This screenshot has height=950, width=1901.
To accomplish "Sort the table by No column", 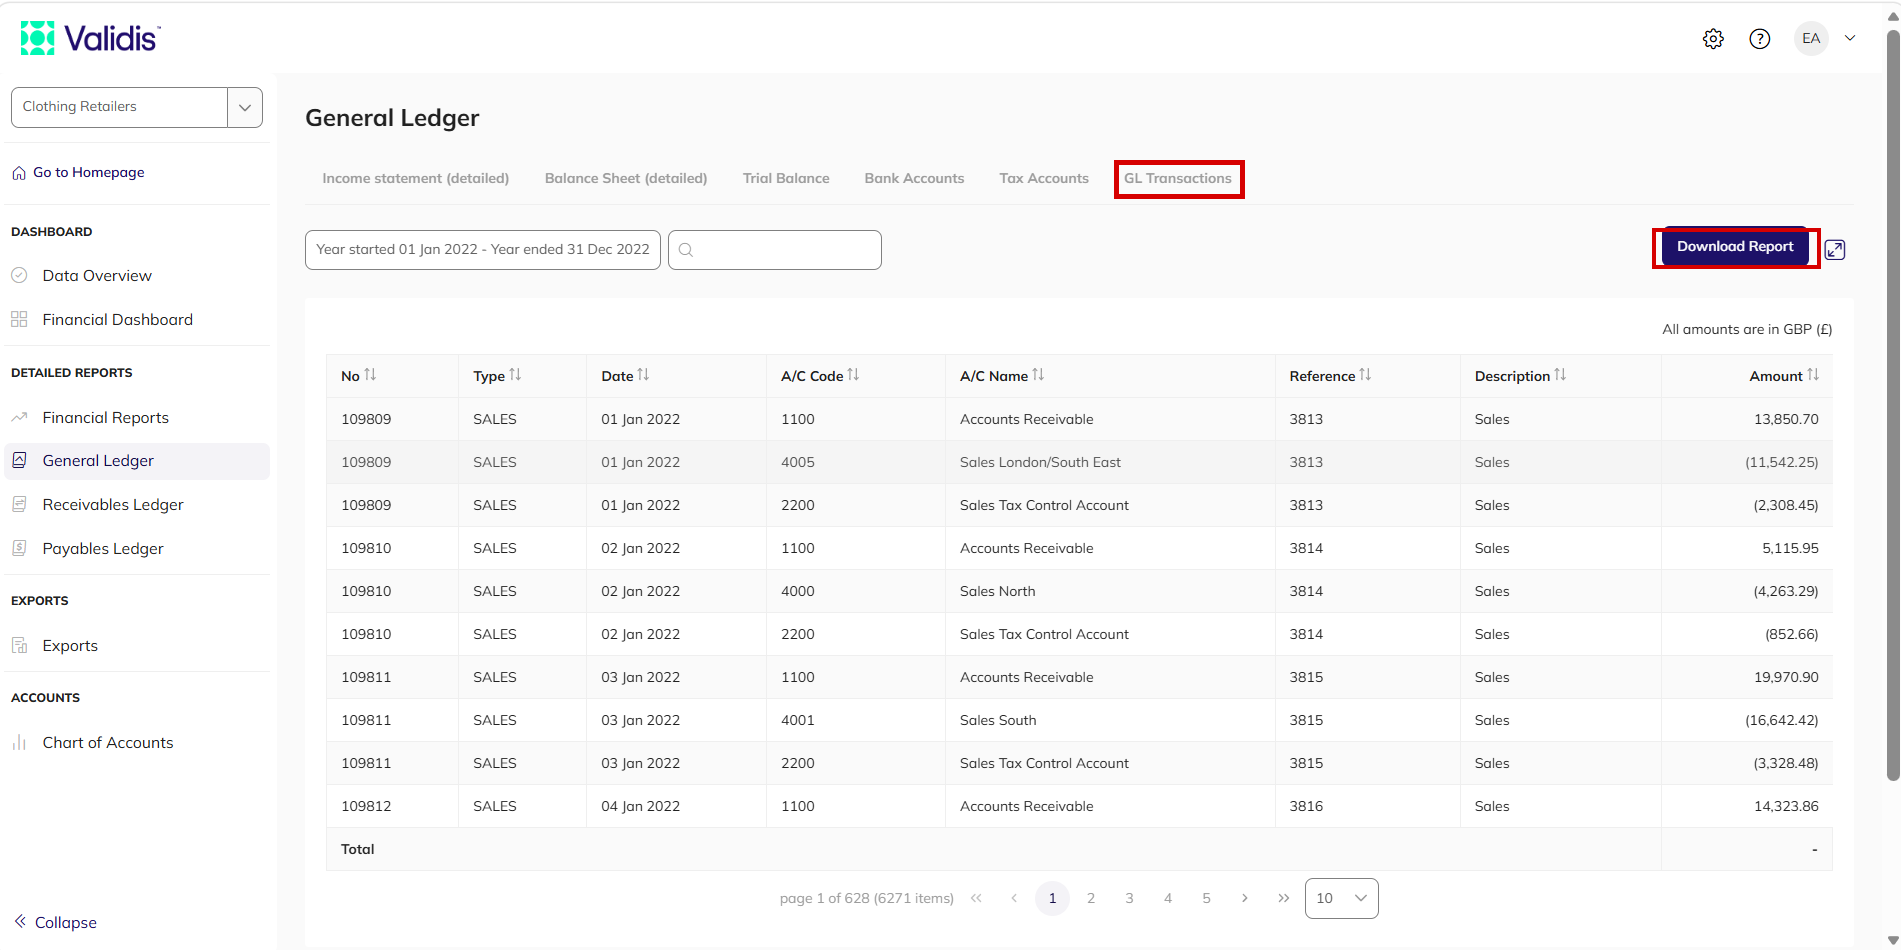I will coord(370,375).
